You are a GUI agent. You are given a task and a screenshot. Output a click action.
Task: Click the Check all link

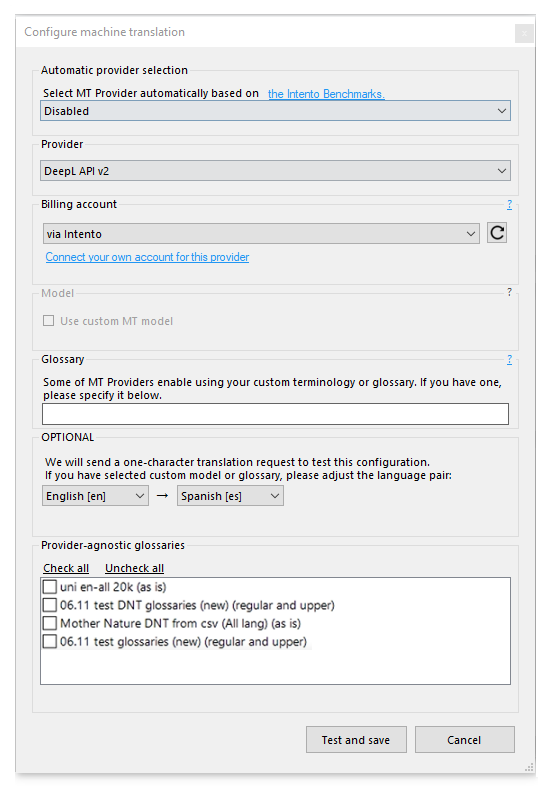[66, 568]
